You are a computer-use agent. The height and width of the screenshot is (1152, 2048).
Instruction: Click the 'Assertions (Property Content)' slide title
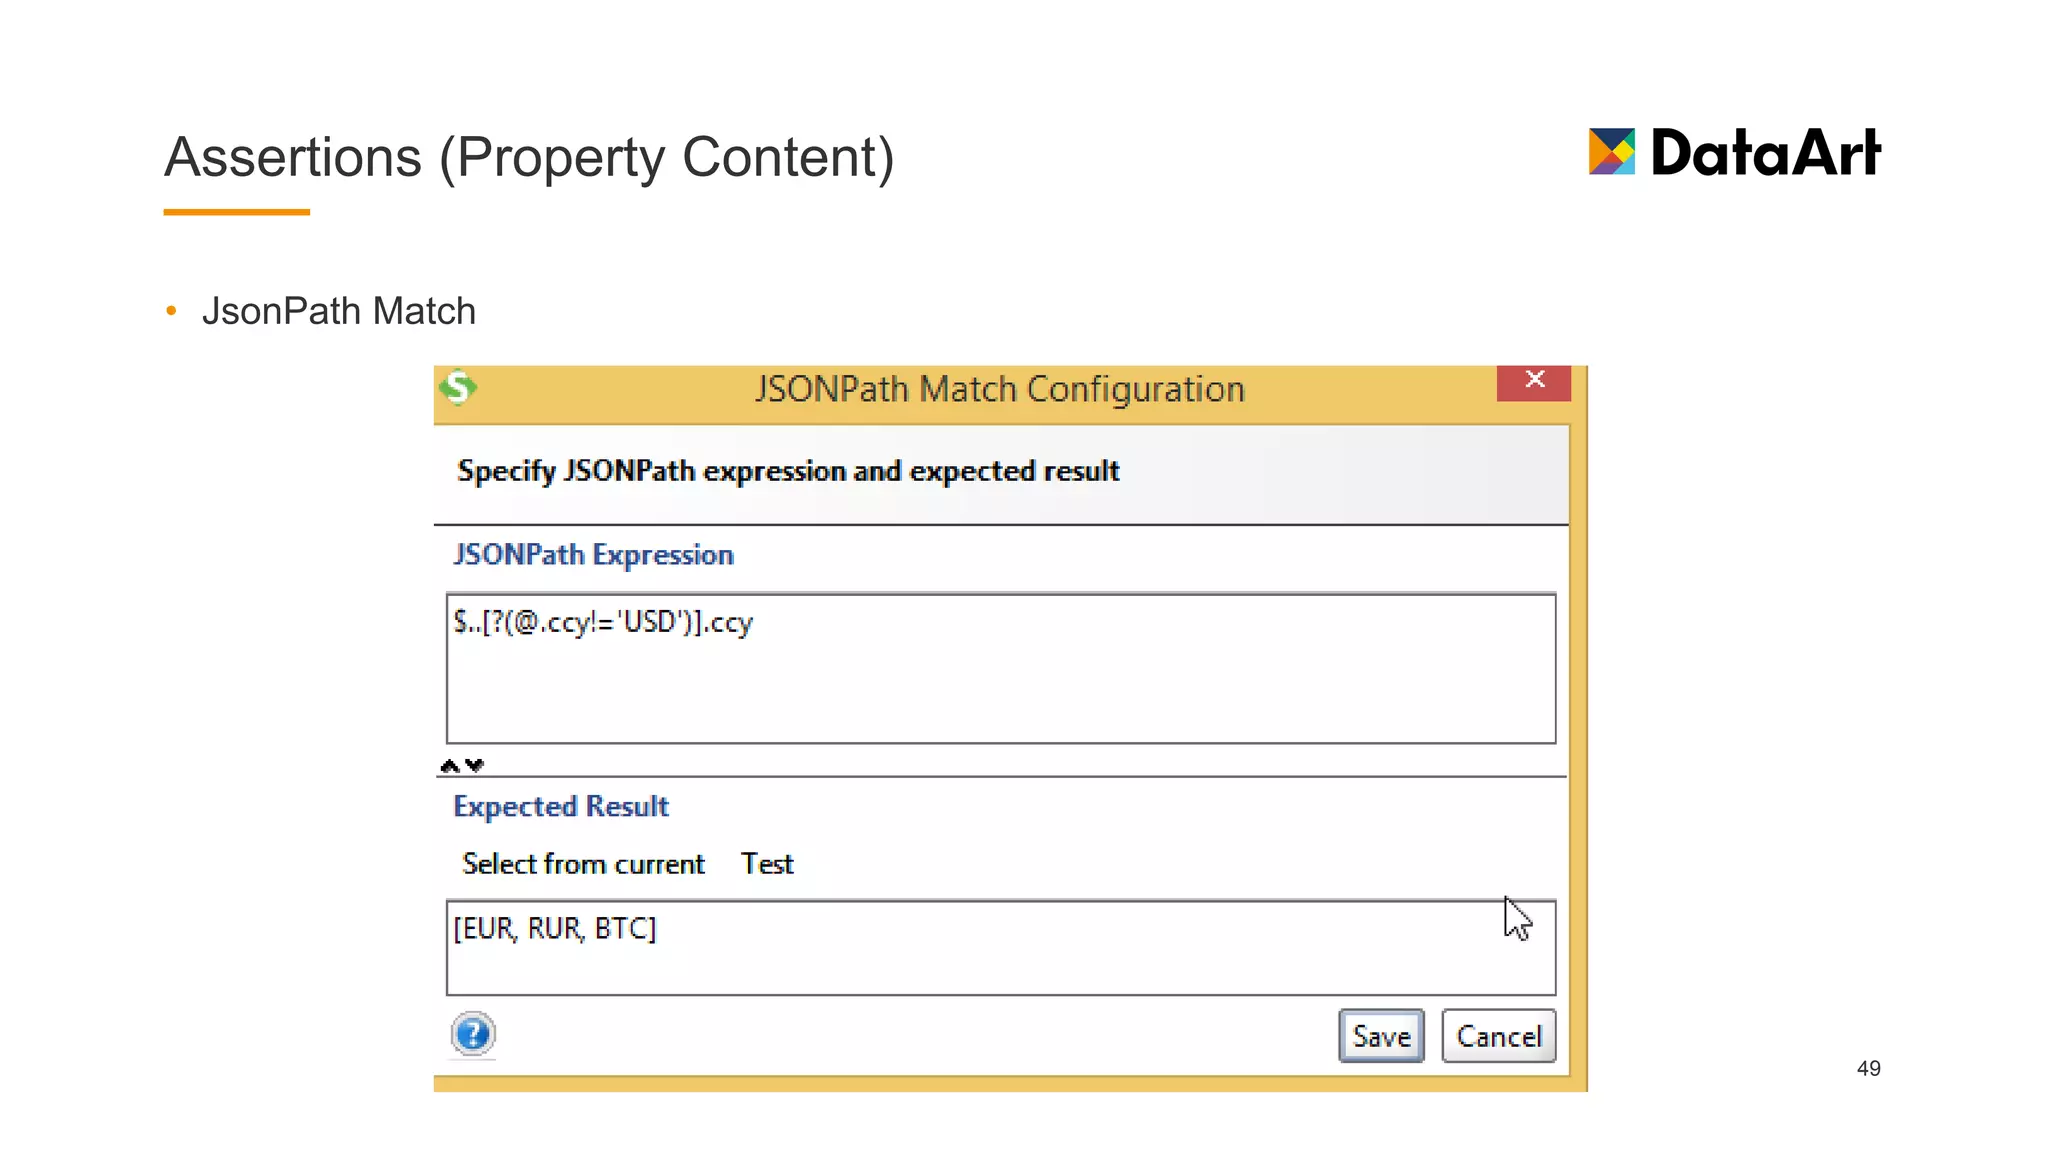coord(529,158)
